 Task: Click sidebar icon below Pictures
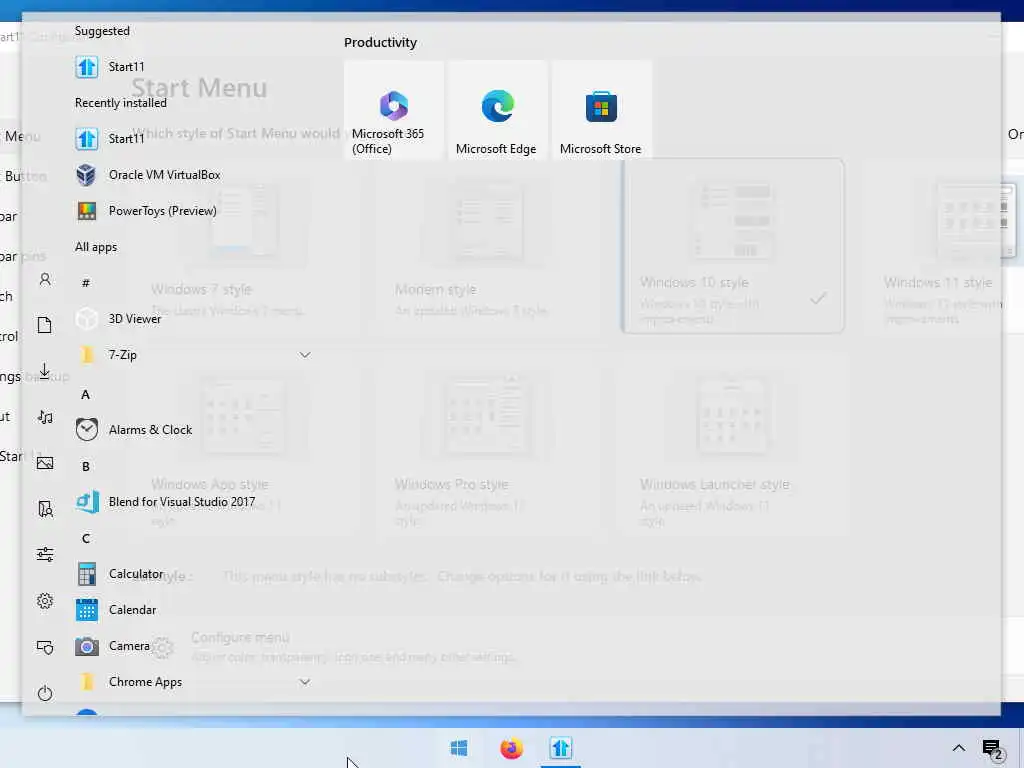pyautogui.click(x=45, y=509)
